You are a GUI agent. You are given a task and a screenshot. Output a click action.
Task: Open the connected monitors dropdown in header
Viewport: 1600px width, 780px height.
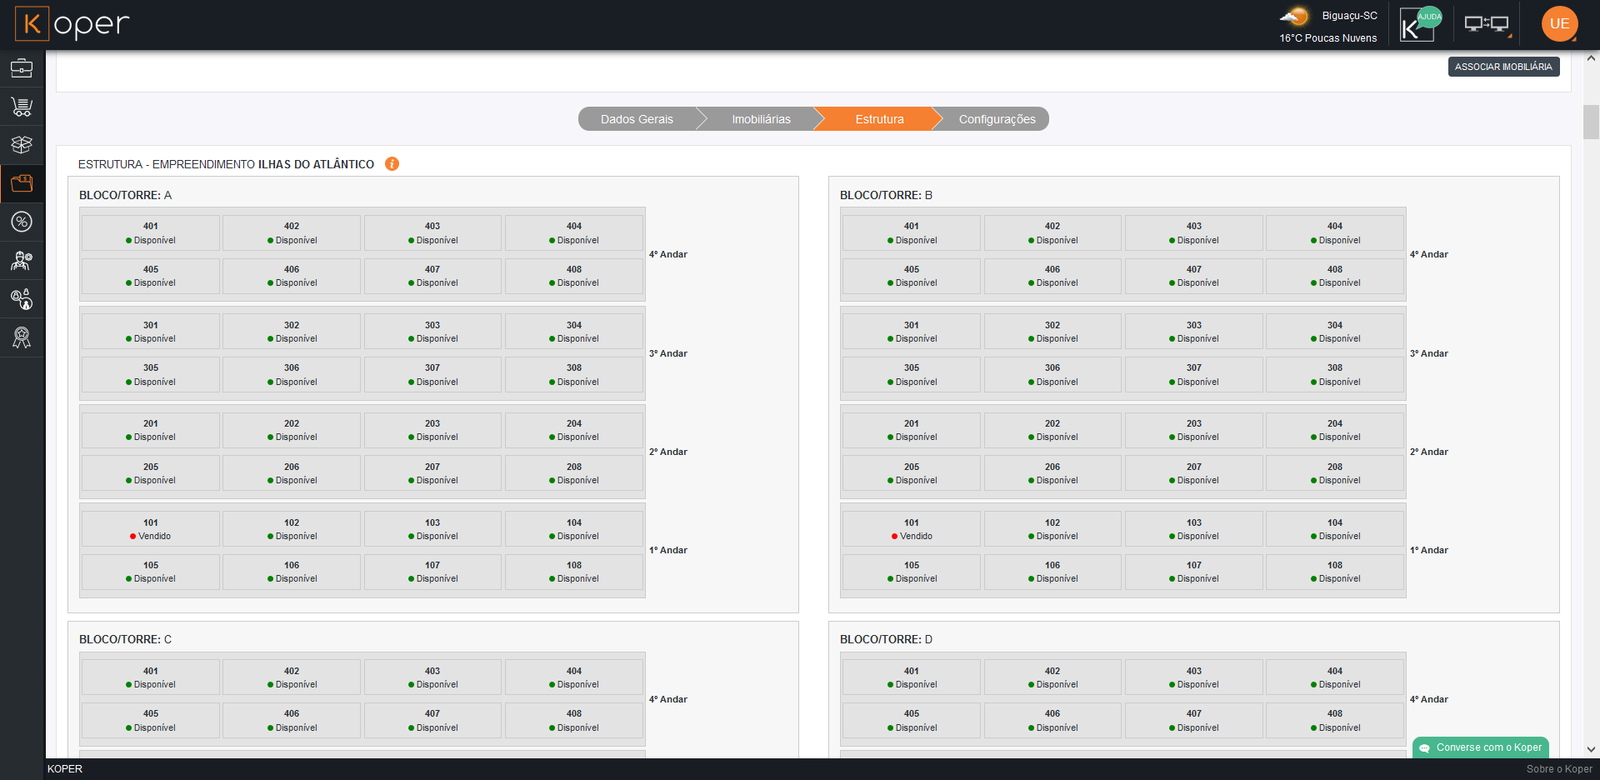click(1487, 25)
